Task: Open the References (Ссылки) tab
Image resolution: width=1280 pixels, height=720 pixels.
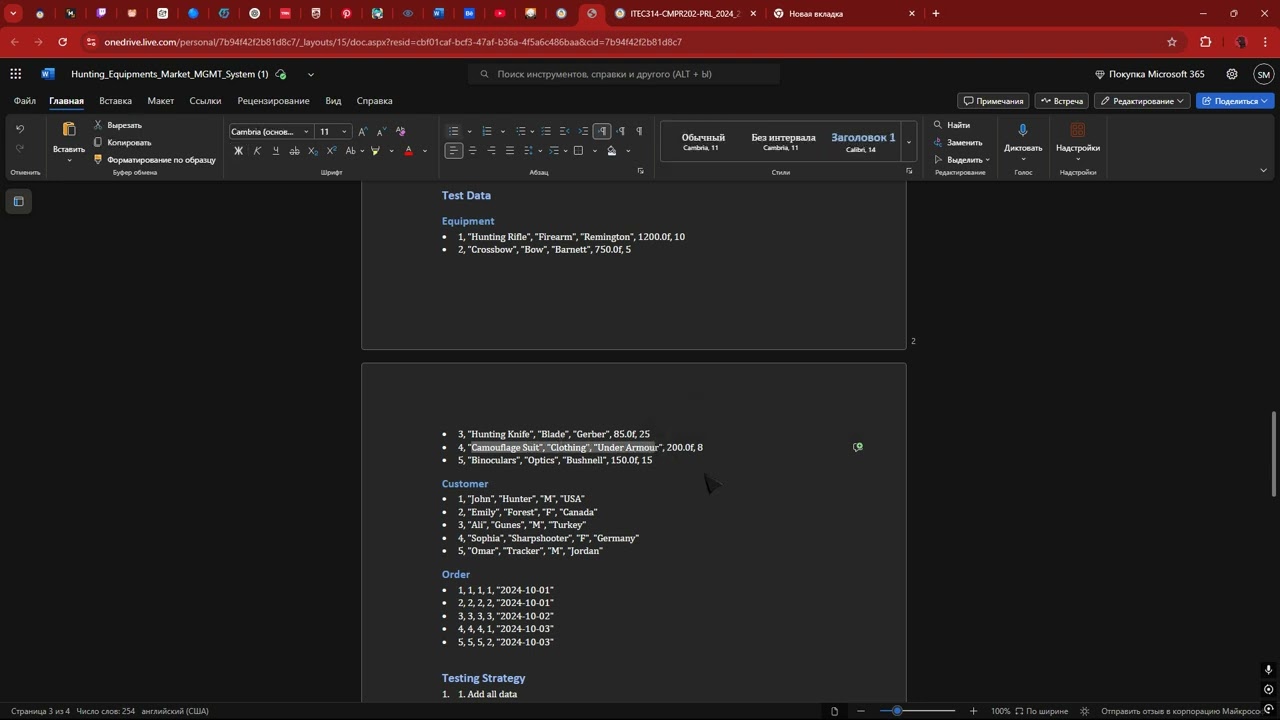Action: (x=205, y=101)
